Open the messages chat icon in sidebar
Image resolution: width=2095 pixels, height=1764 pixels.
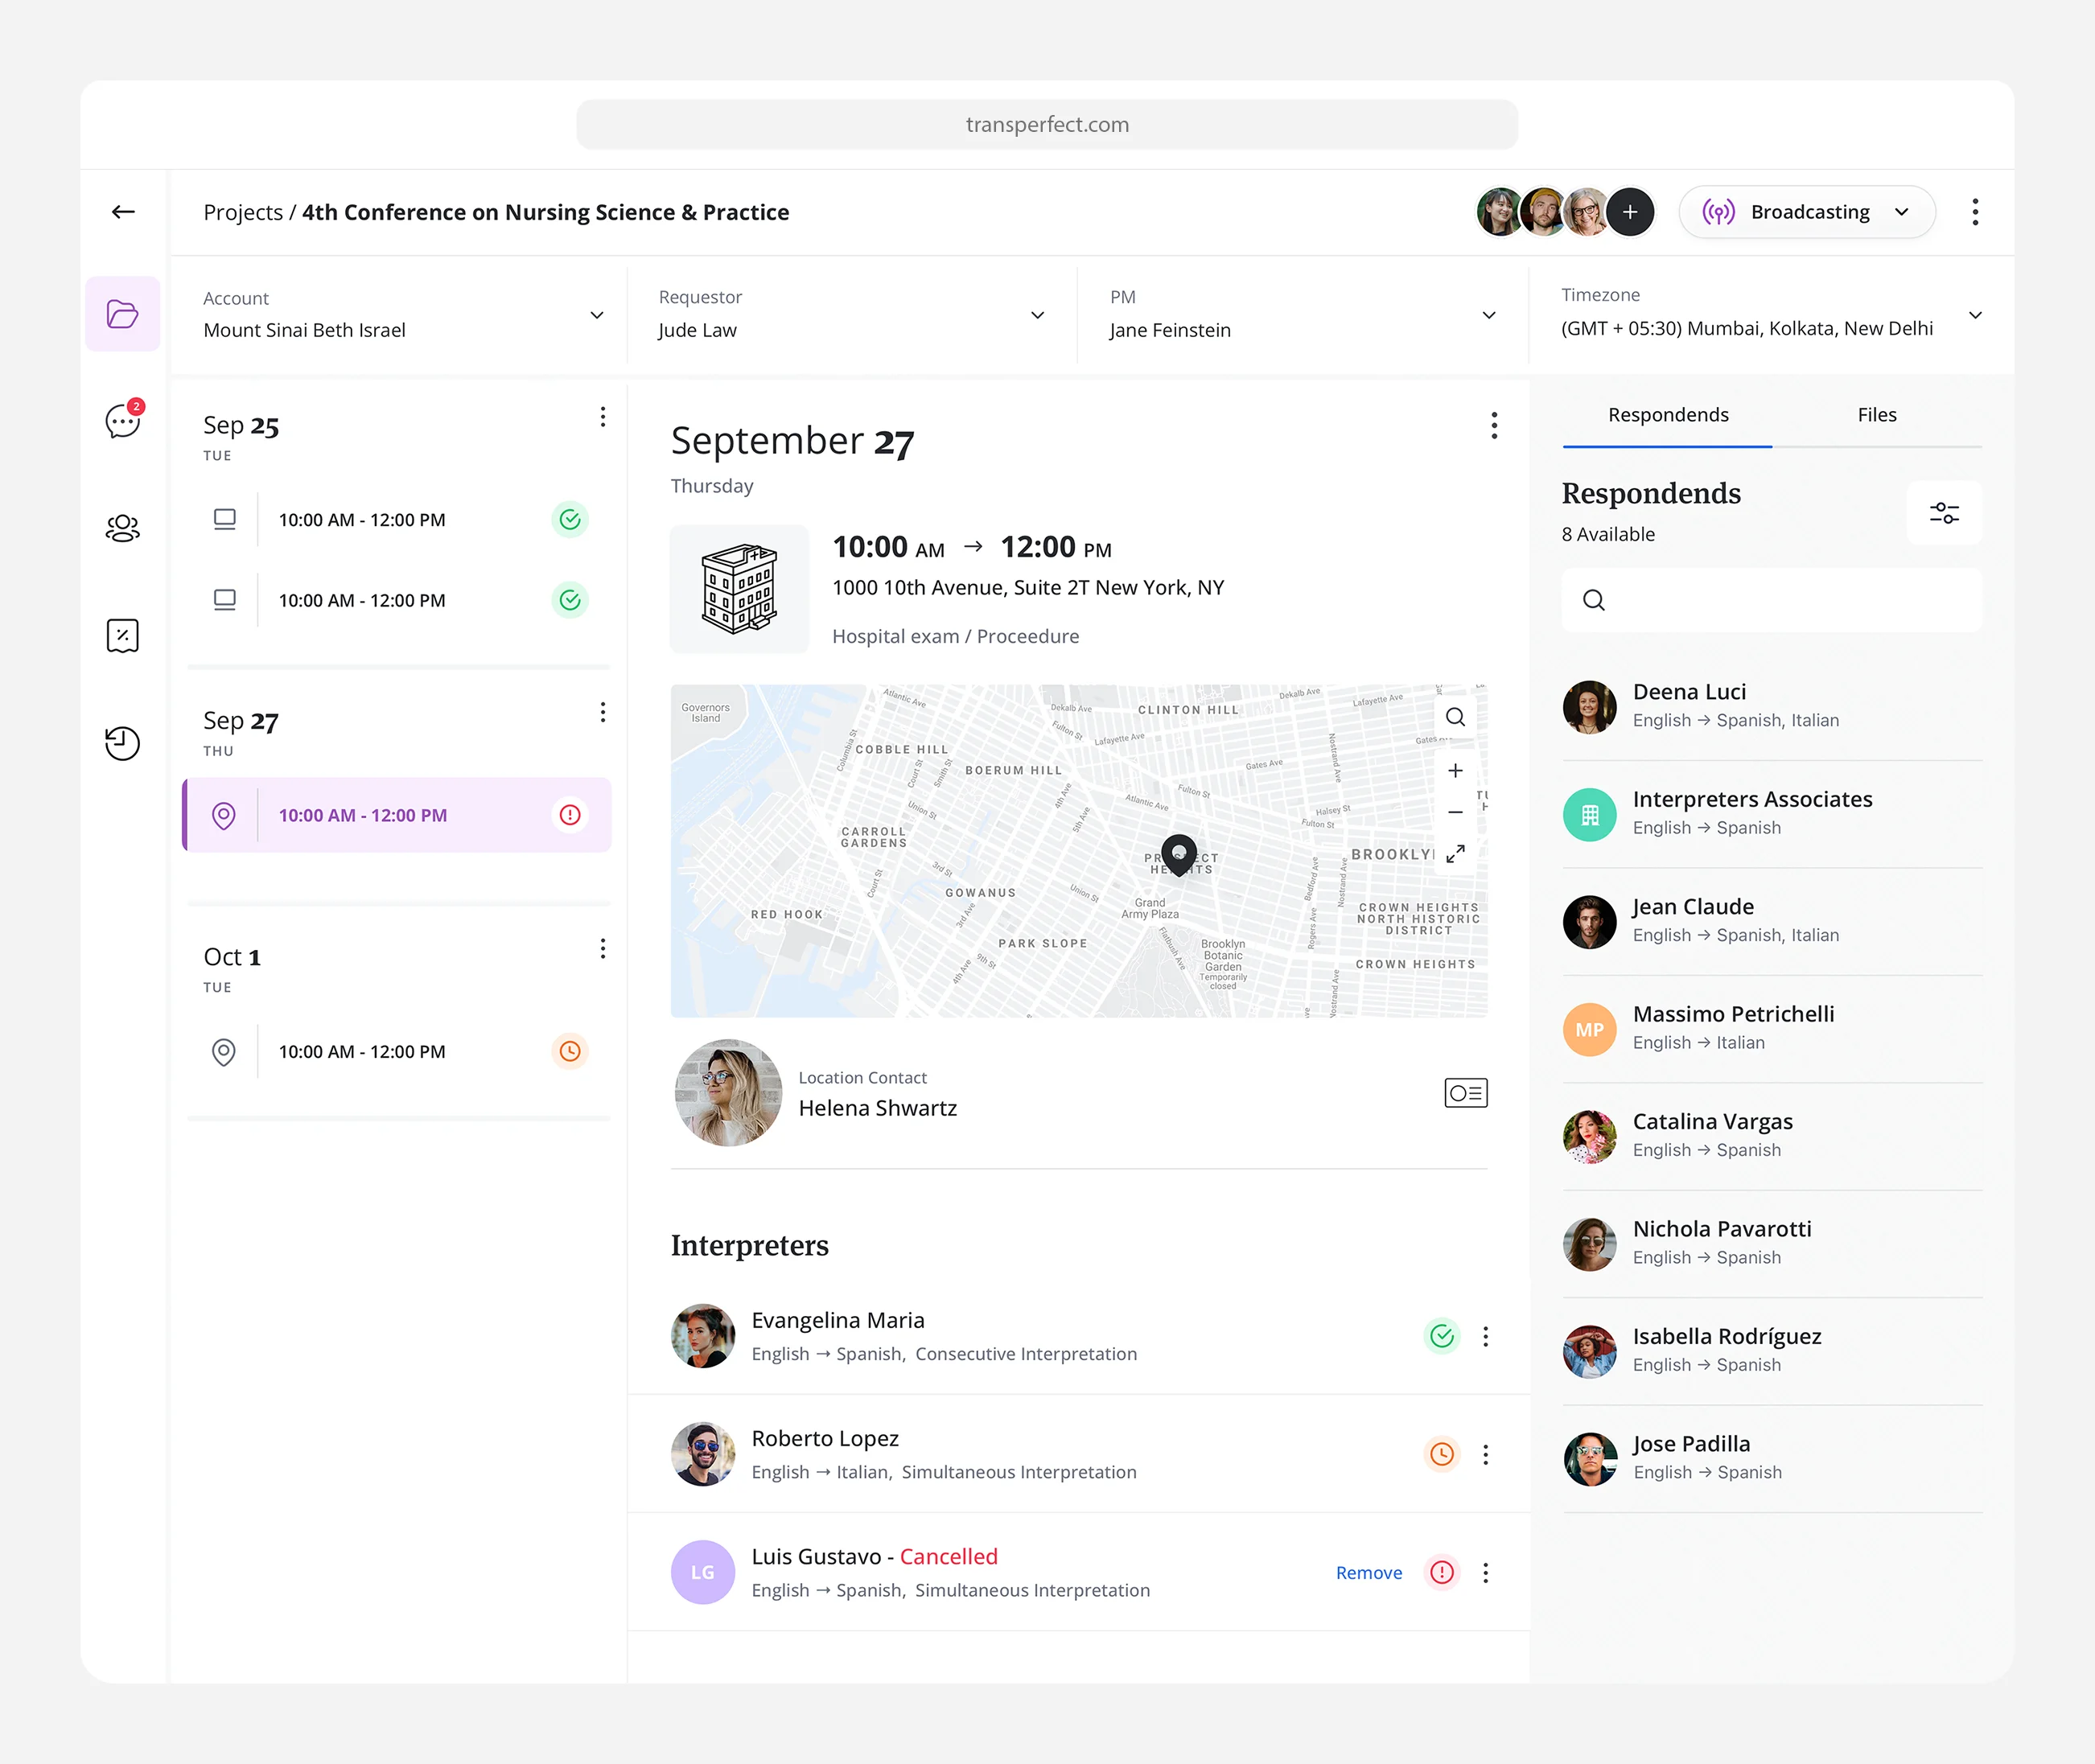coord(123,421)
